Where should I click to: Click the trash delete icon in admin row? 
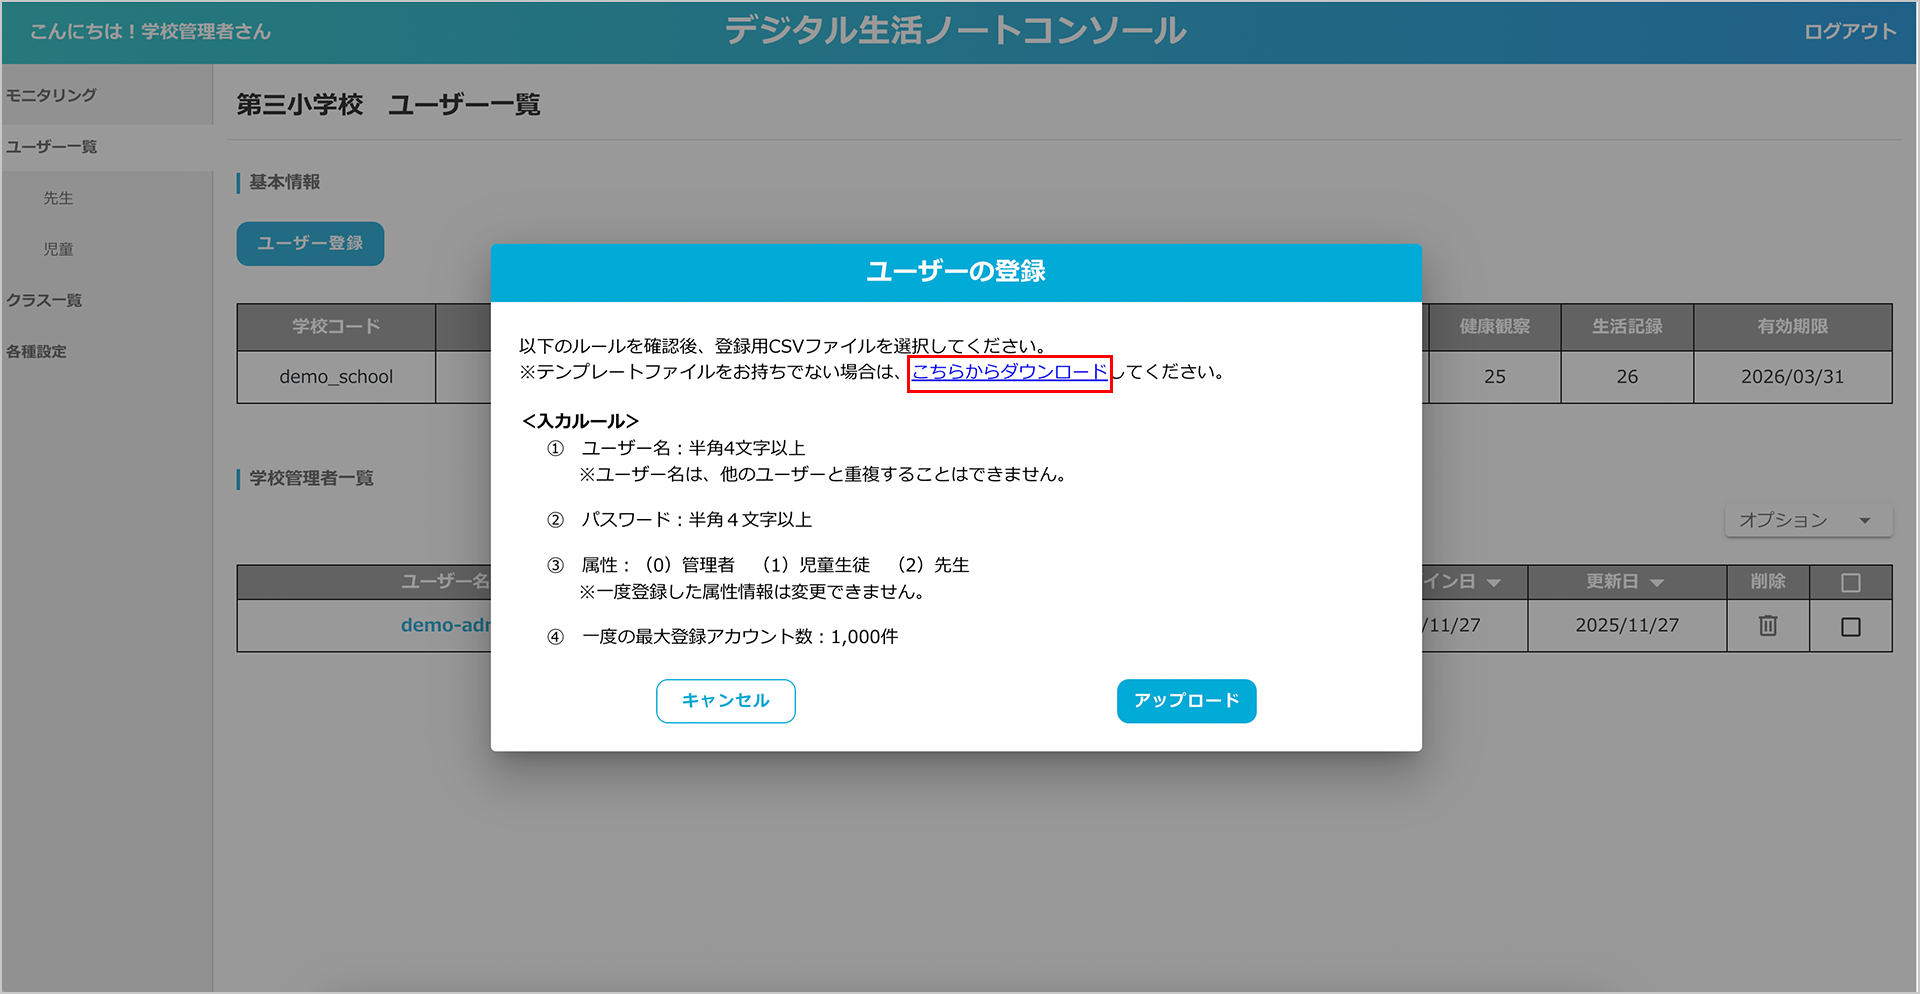[x=1767, y=626]
